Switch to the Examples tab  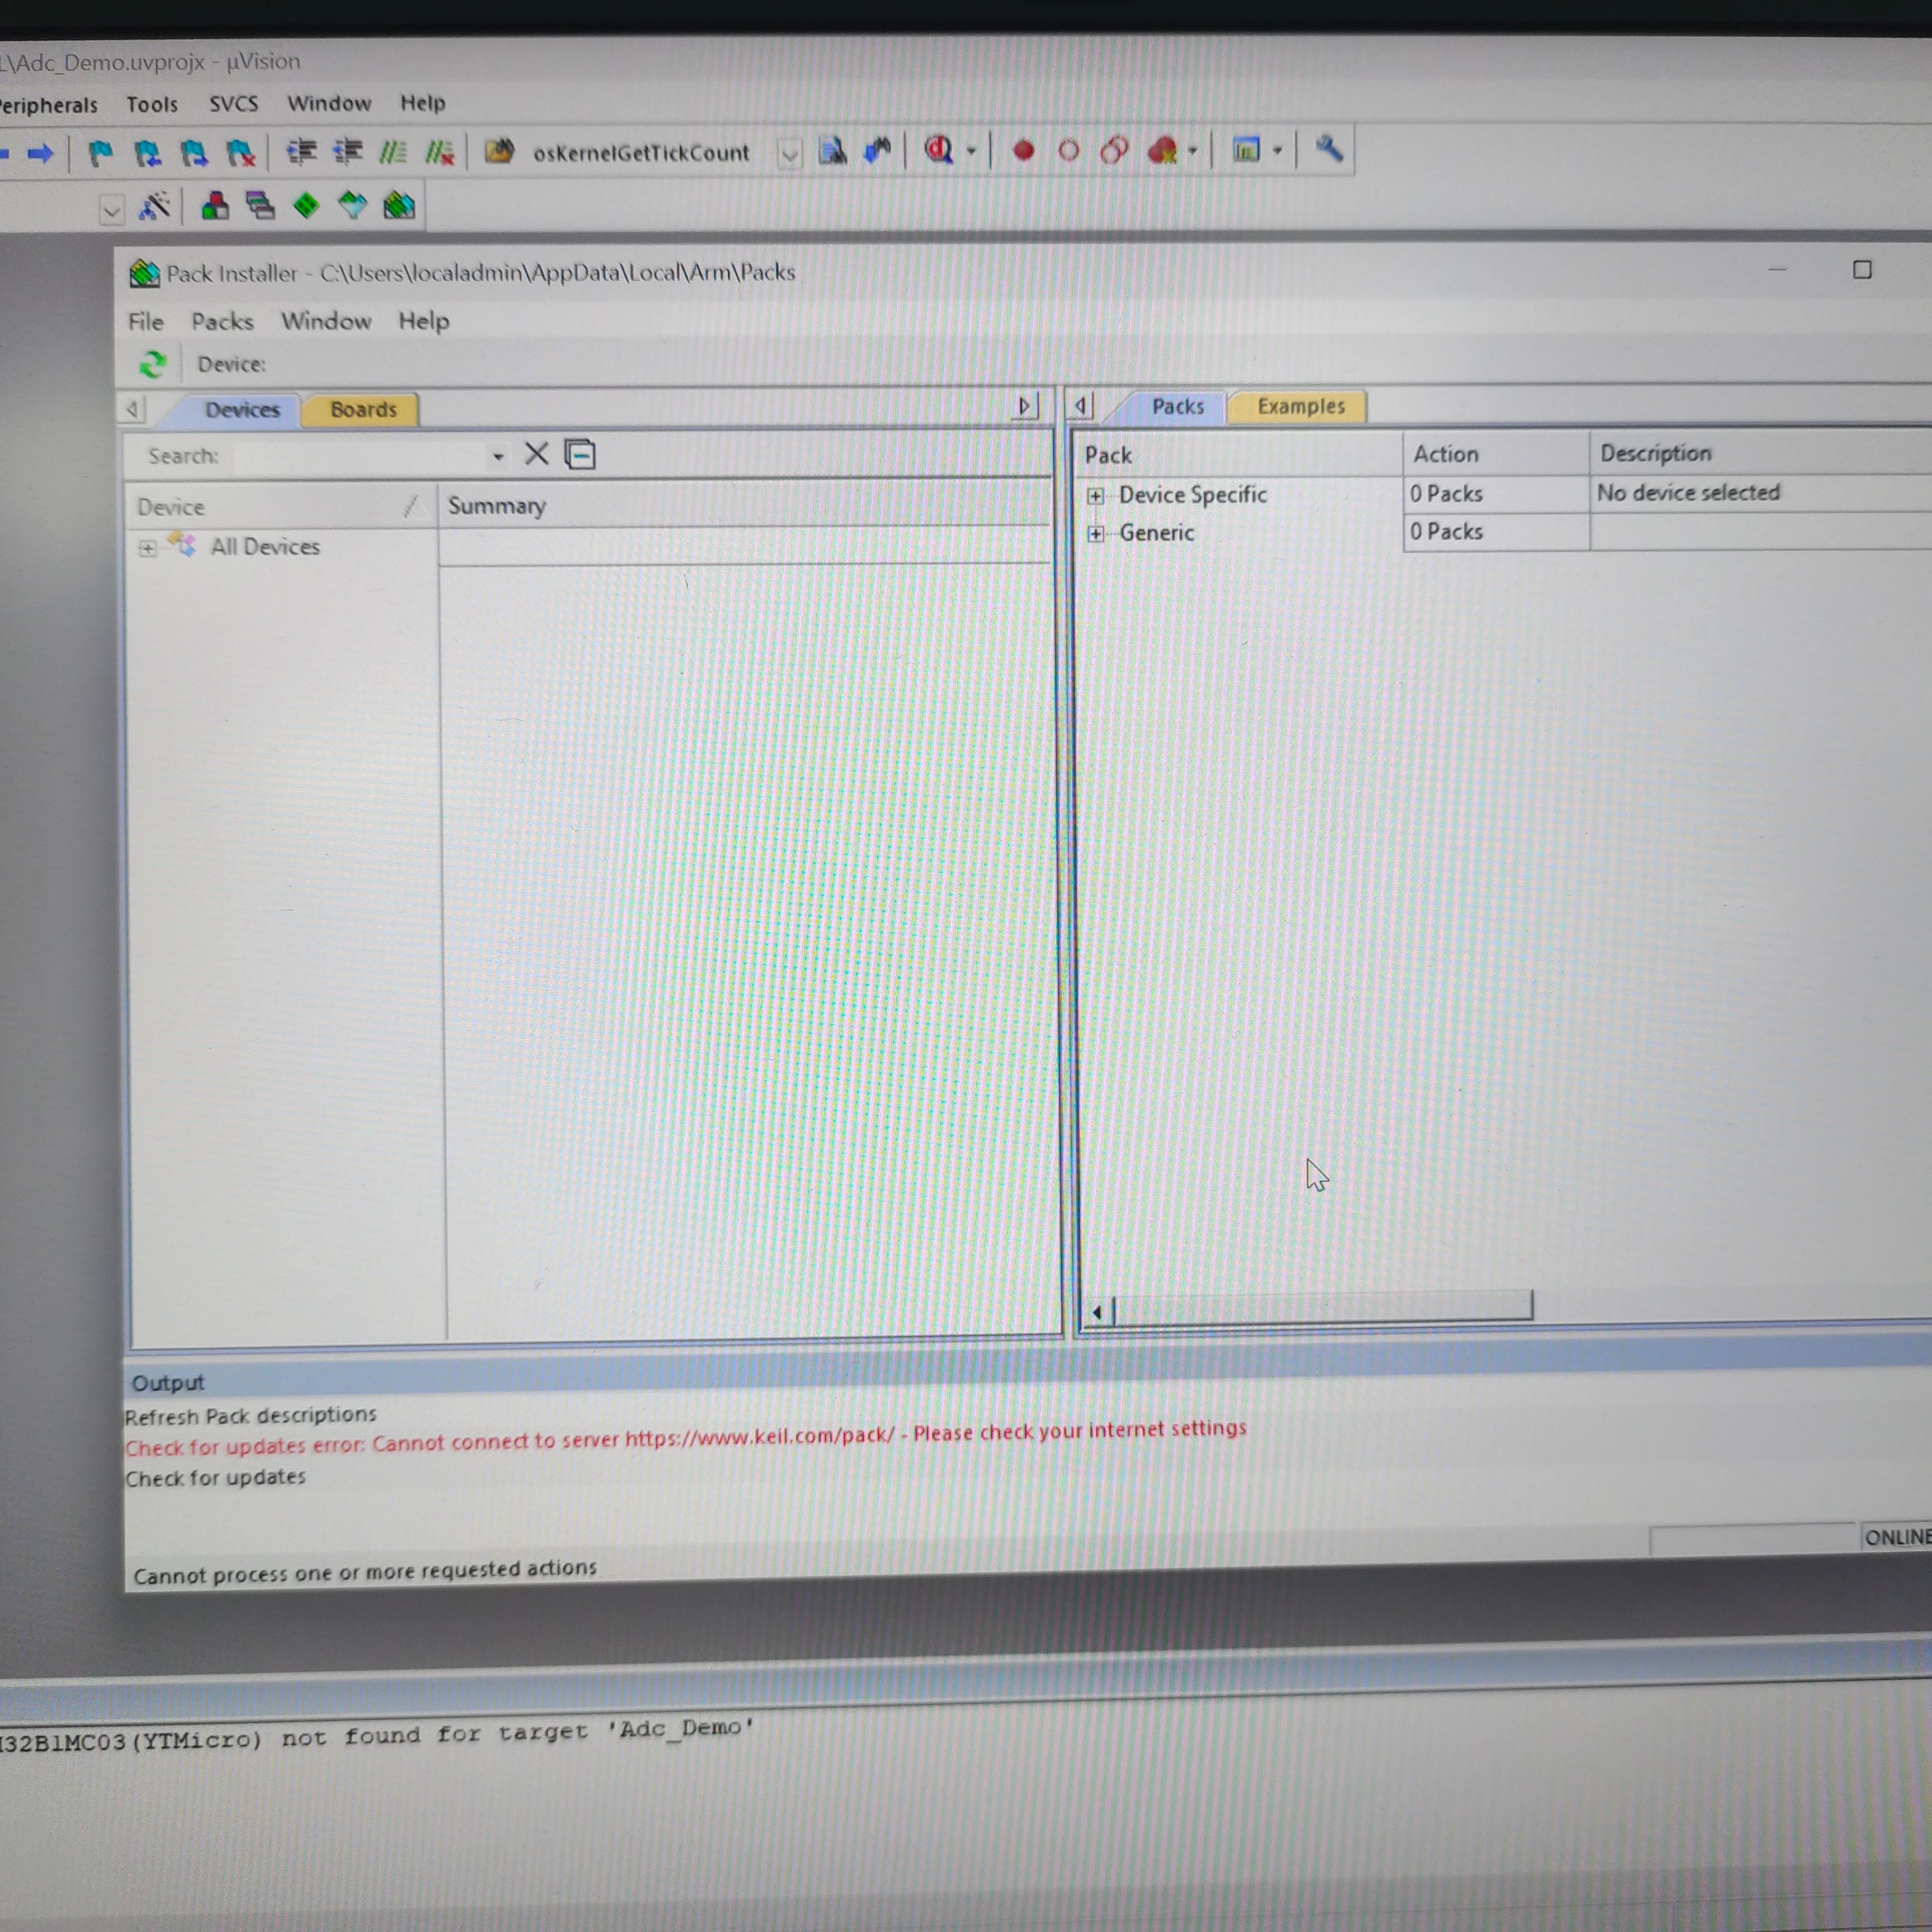[1300, 406]
